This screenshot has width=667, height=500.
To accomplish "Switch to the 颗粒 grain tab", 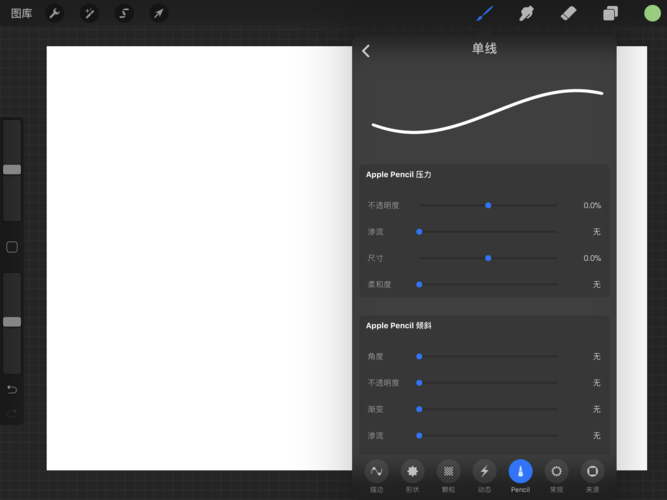I will point(448,477).
